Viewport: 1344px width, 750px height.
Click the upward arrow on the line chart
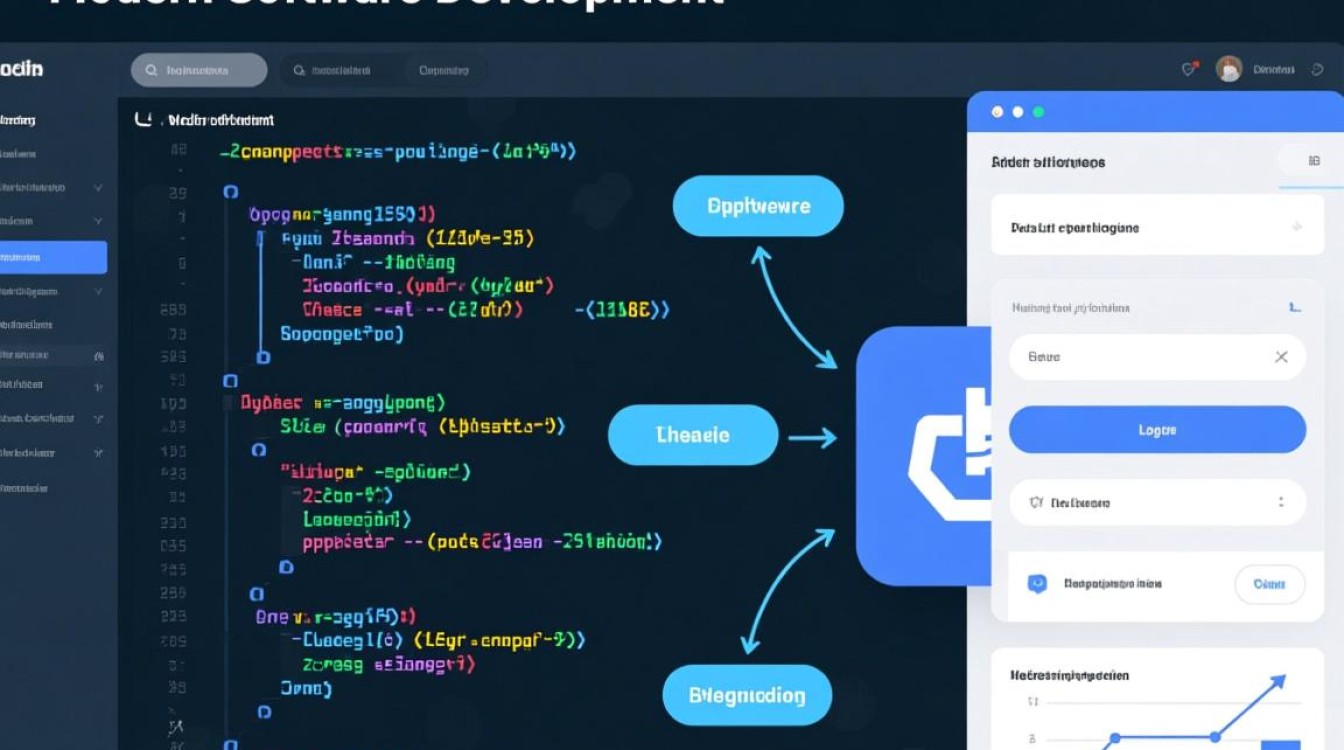1276,682
